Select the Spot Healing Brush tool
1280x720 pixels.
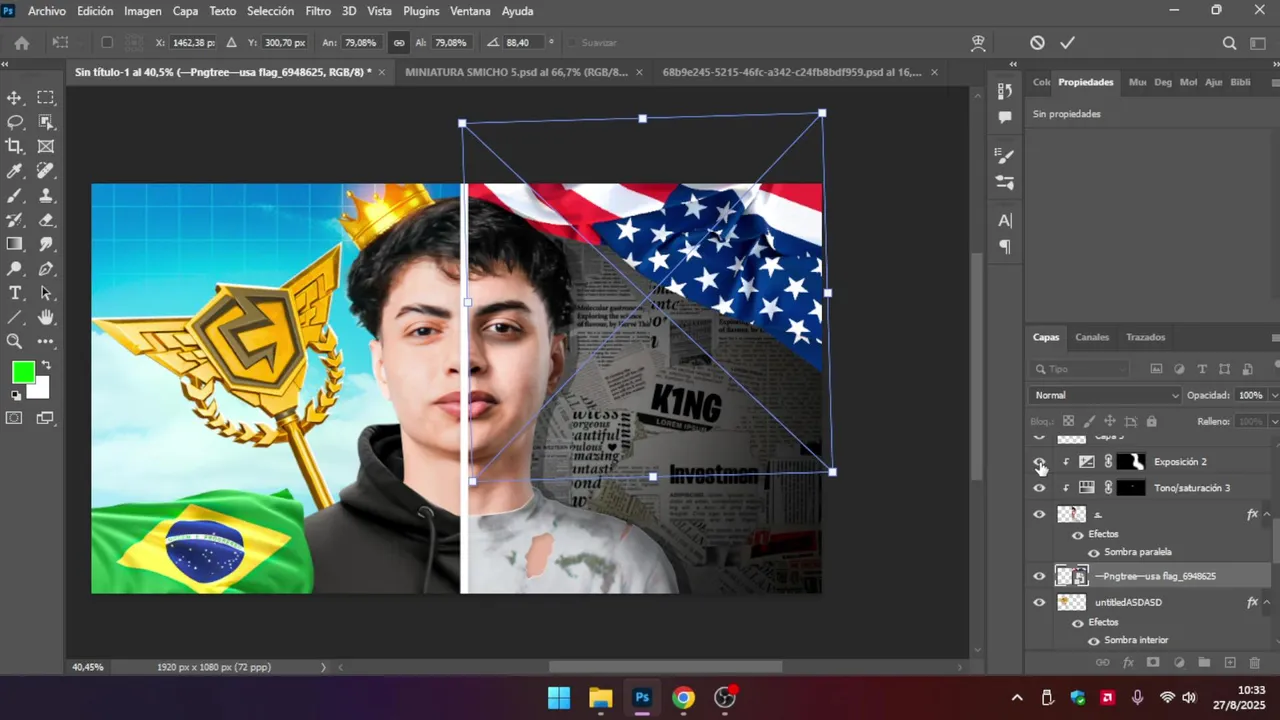[x=46, y=171]
